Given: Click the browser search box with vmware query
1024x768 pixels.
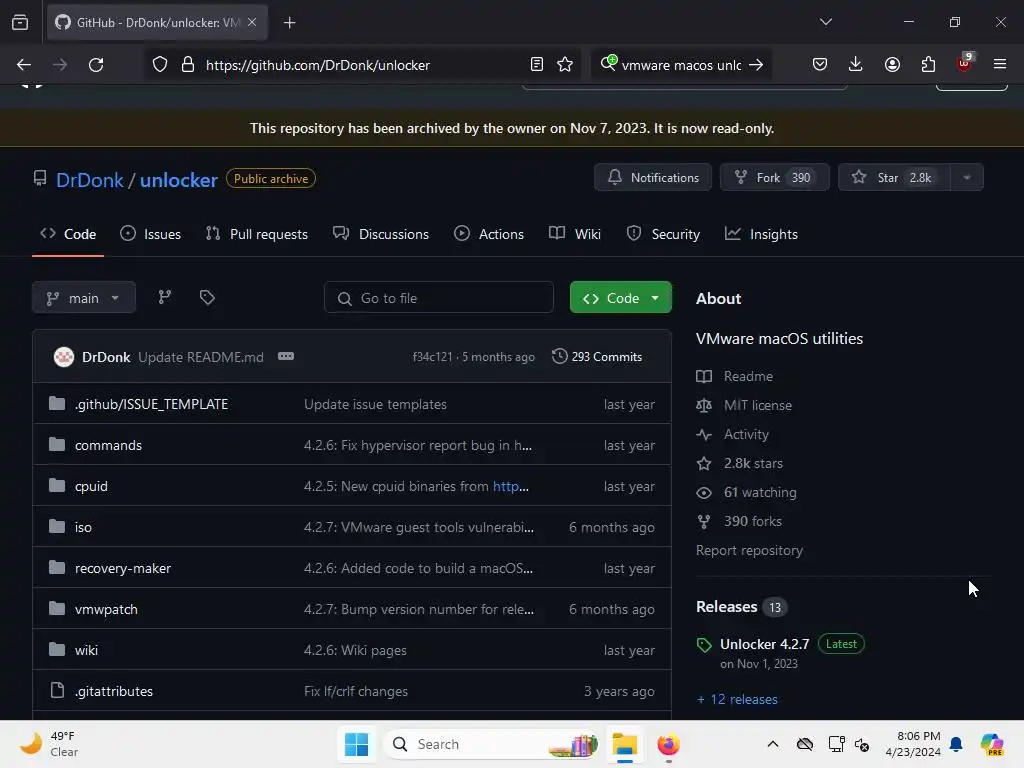Looking at the screenshot, I should (681, 65).
